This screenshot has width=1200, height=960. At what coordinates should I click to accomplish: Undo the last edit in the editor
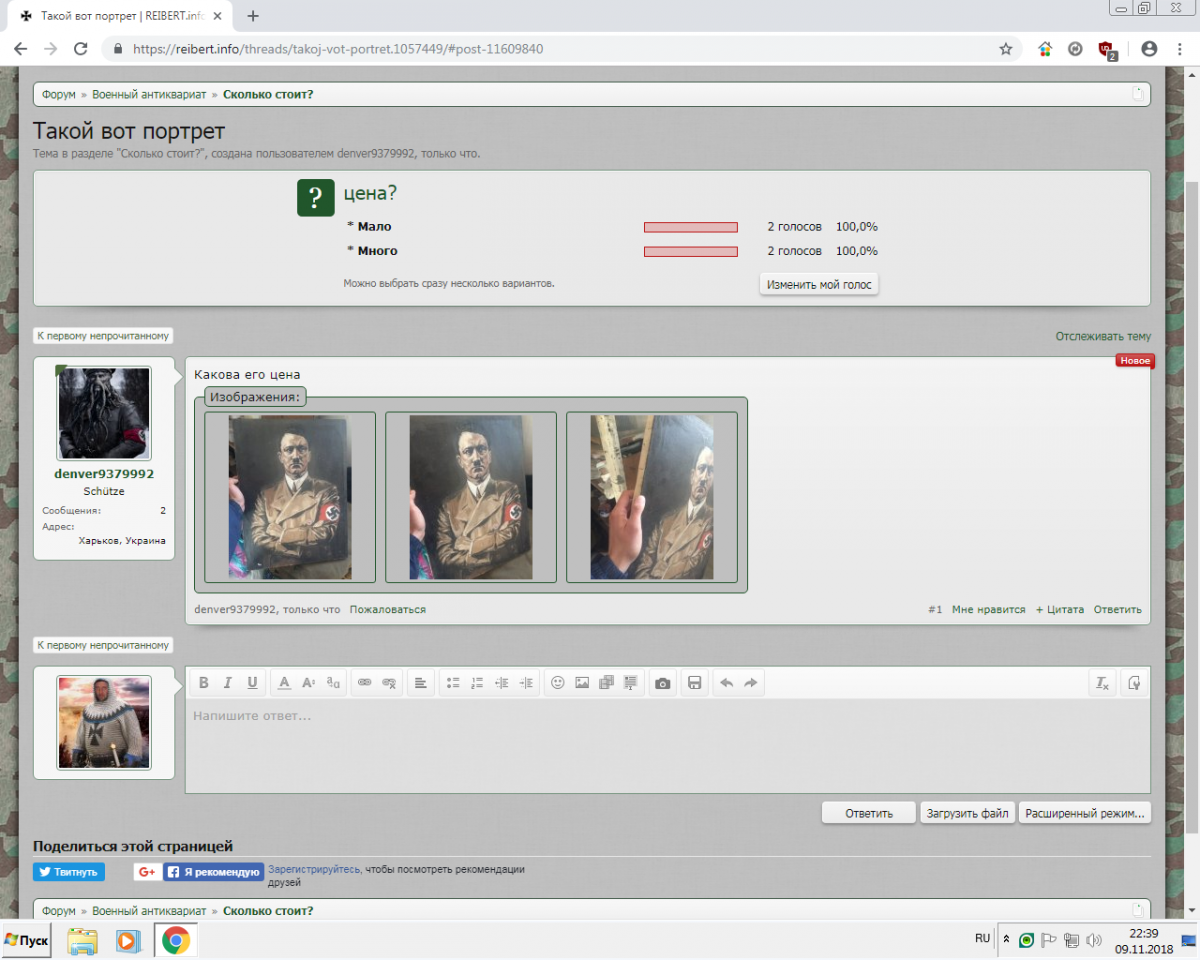[x=727, y=683]
